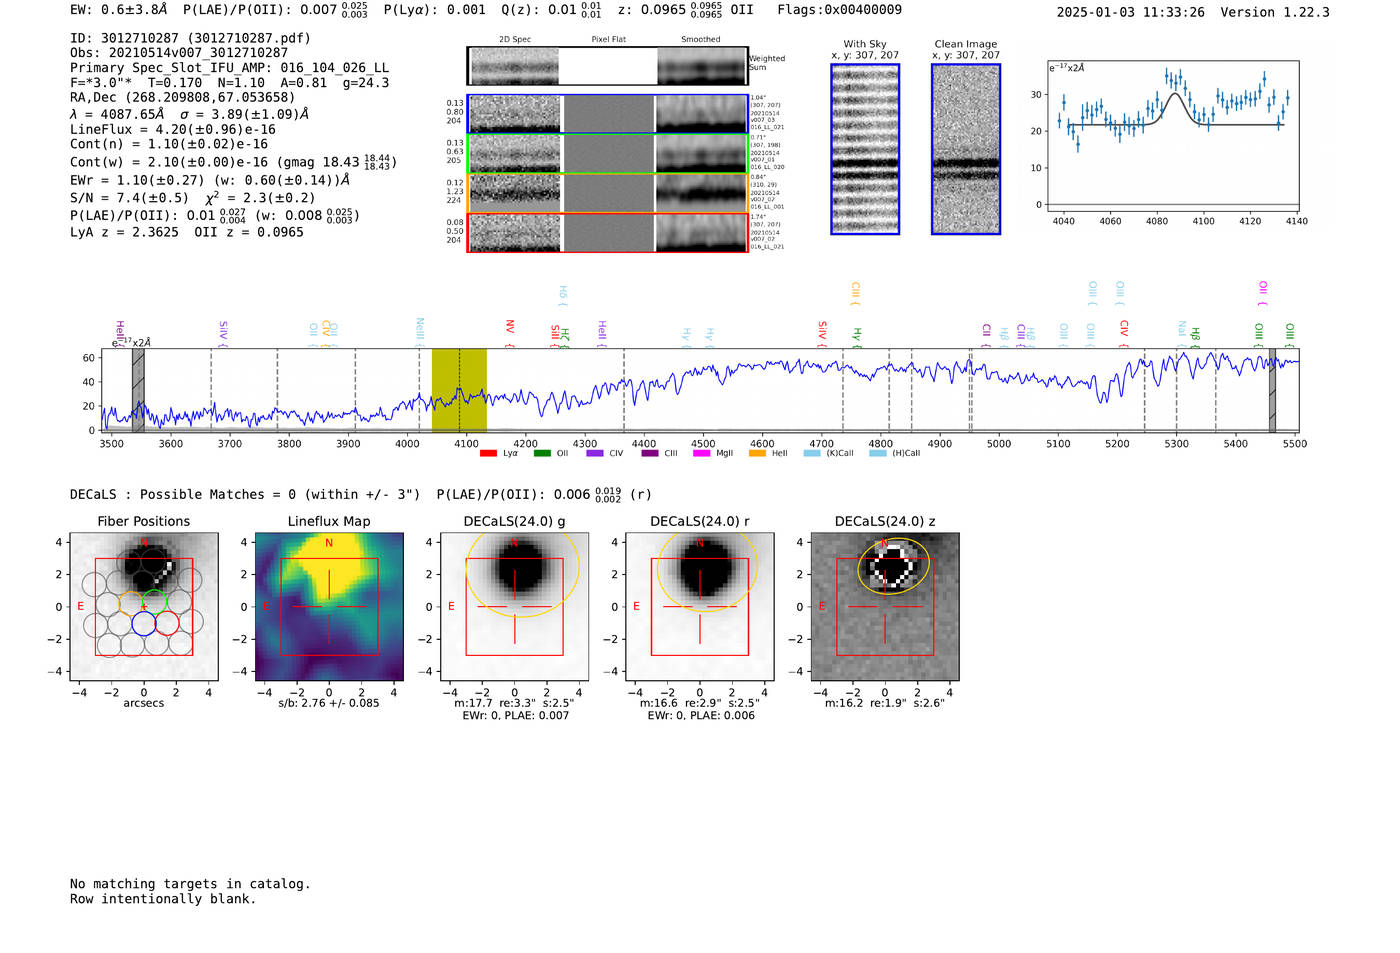The image size is (1400, 953).
Task: Select the Obs: 20210514v007_3012710287 line
Action: point(179,53)
